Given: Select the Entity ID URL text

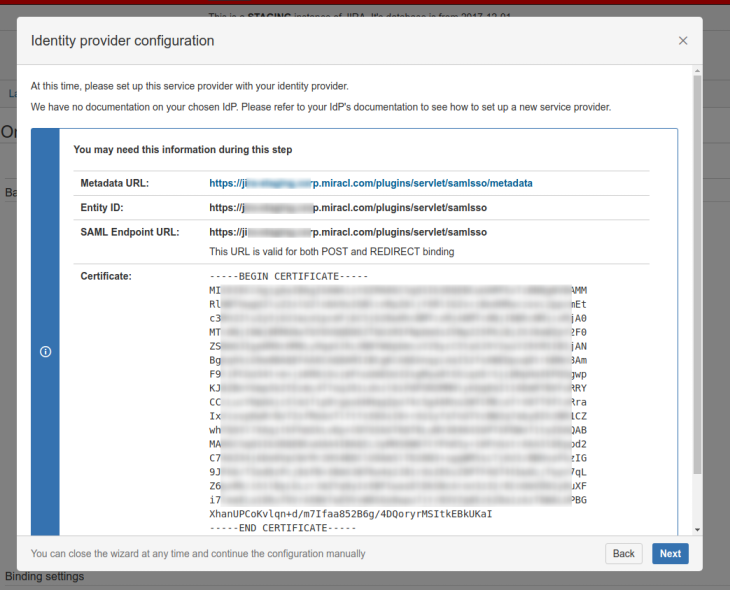Looking at the screenshot, I should [348, 208].
